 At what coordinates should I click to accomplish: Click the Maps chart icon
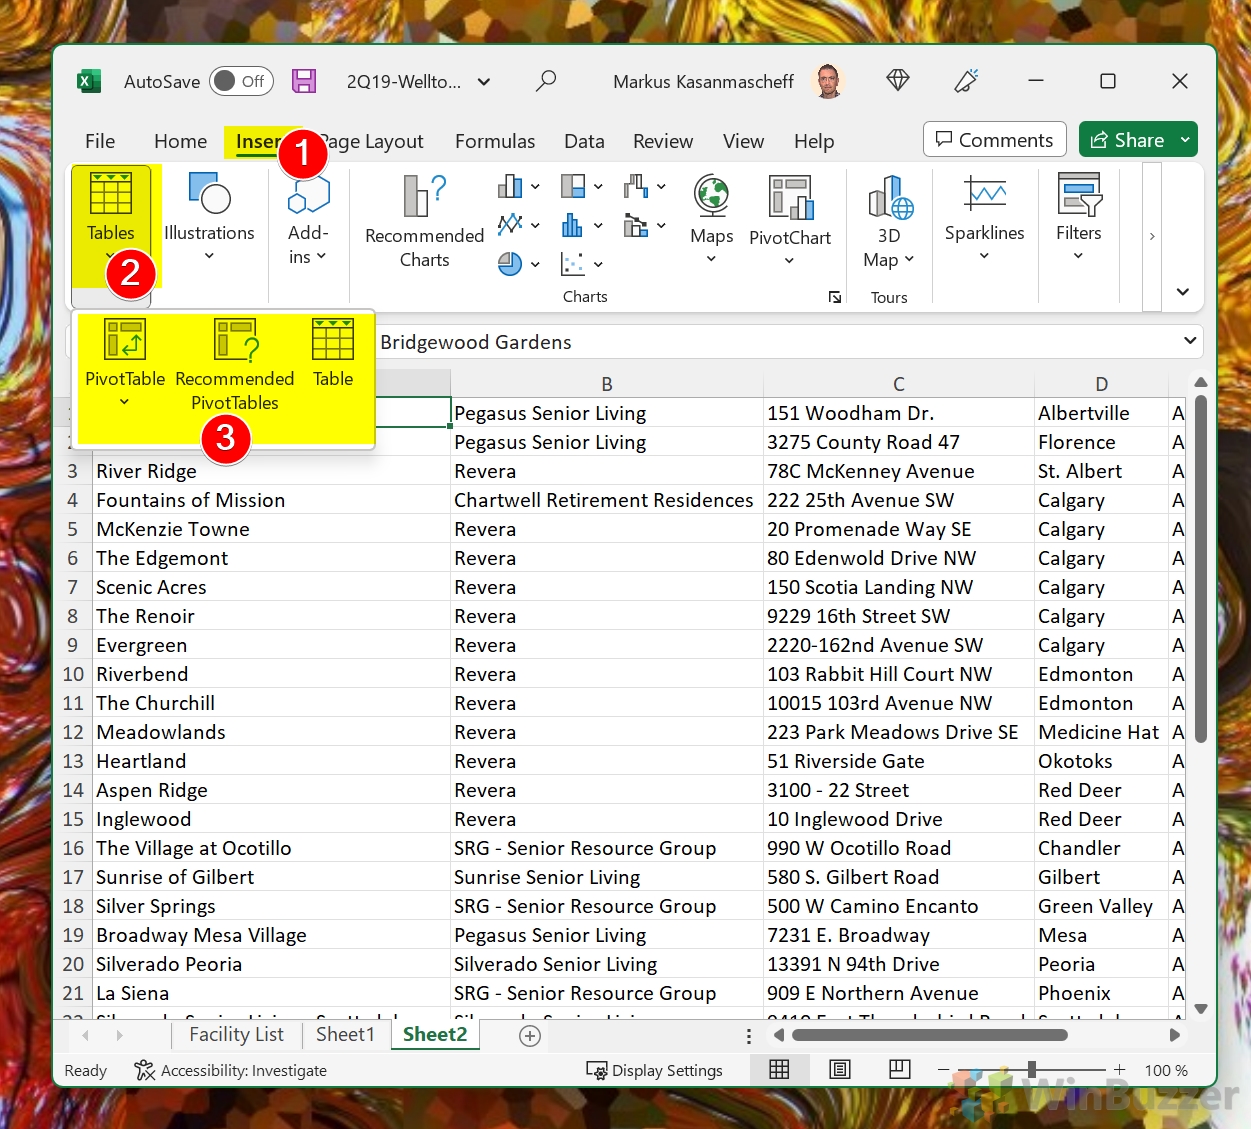coord(711,197)
